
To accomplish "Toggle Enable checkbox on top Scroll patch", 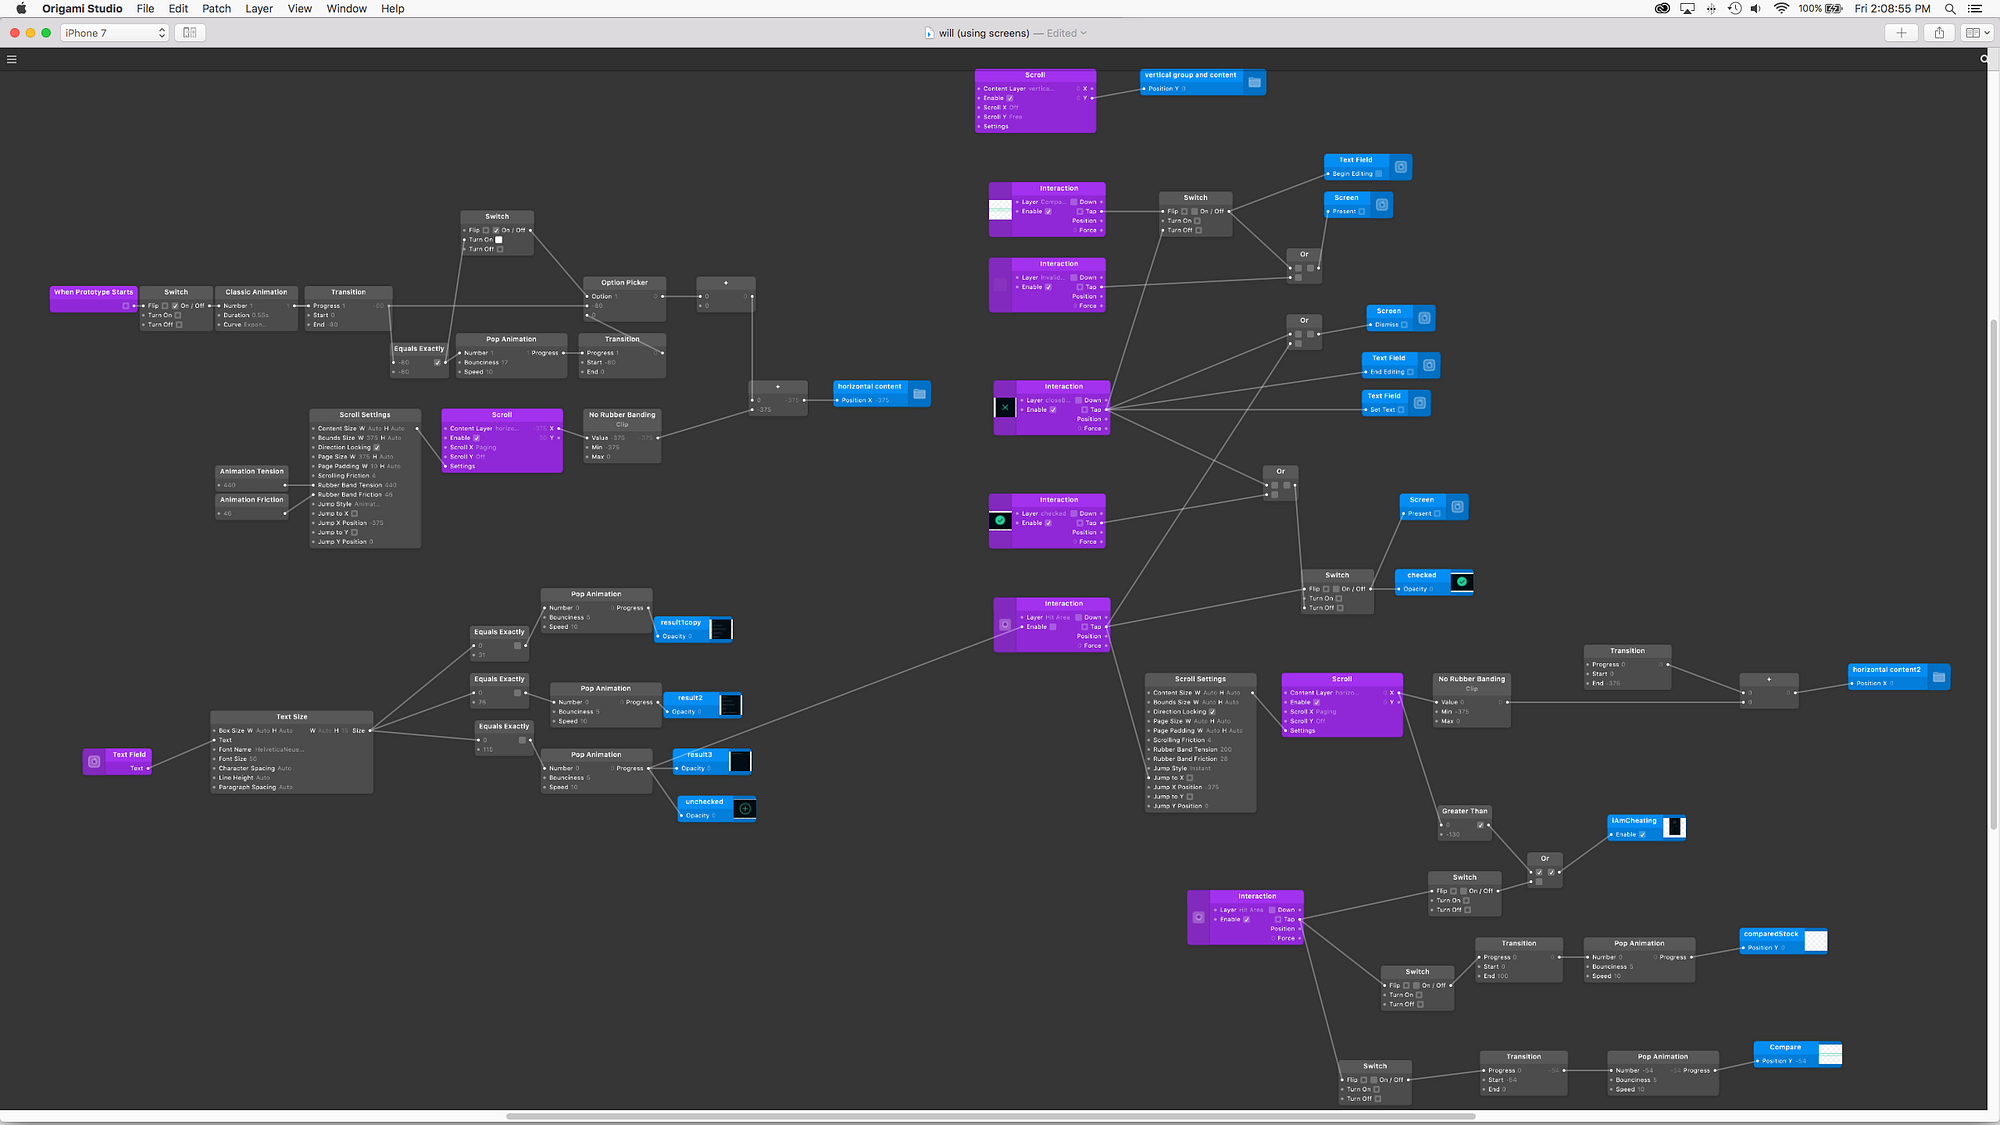I will [1010, 98].
